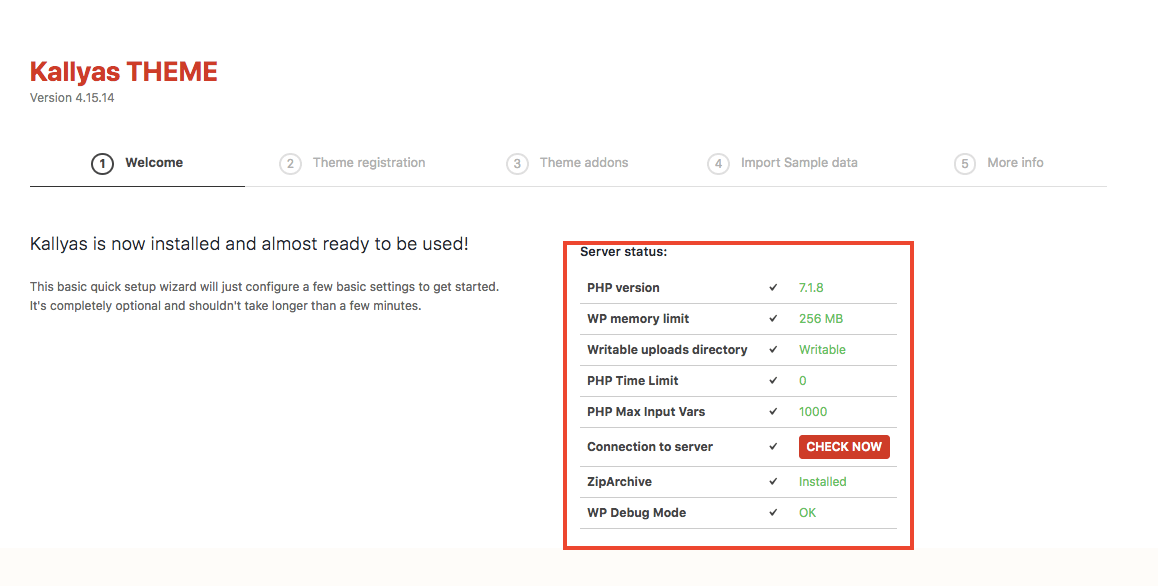Click the step 5 circle icon
The height and width of the screenshot is (586, 1158).
pos(964,163)
